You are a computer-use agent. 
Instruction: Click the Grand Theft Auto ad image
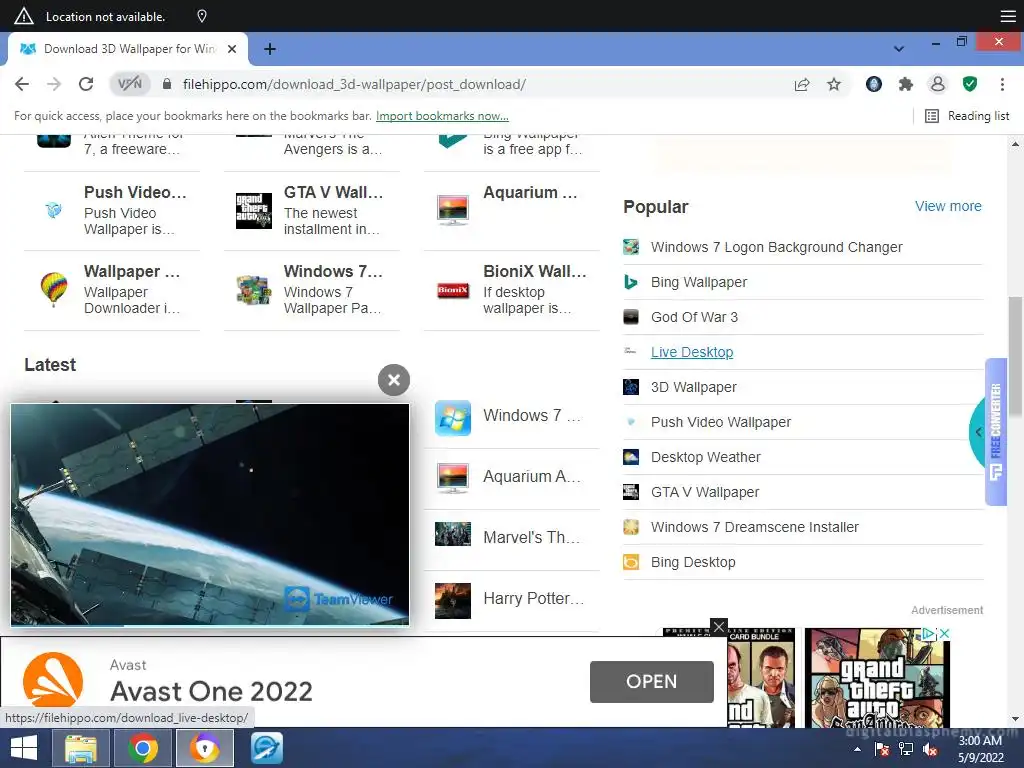point(877,679)
